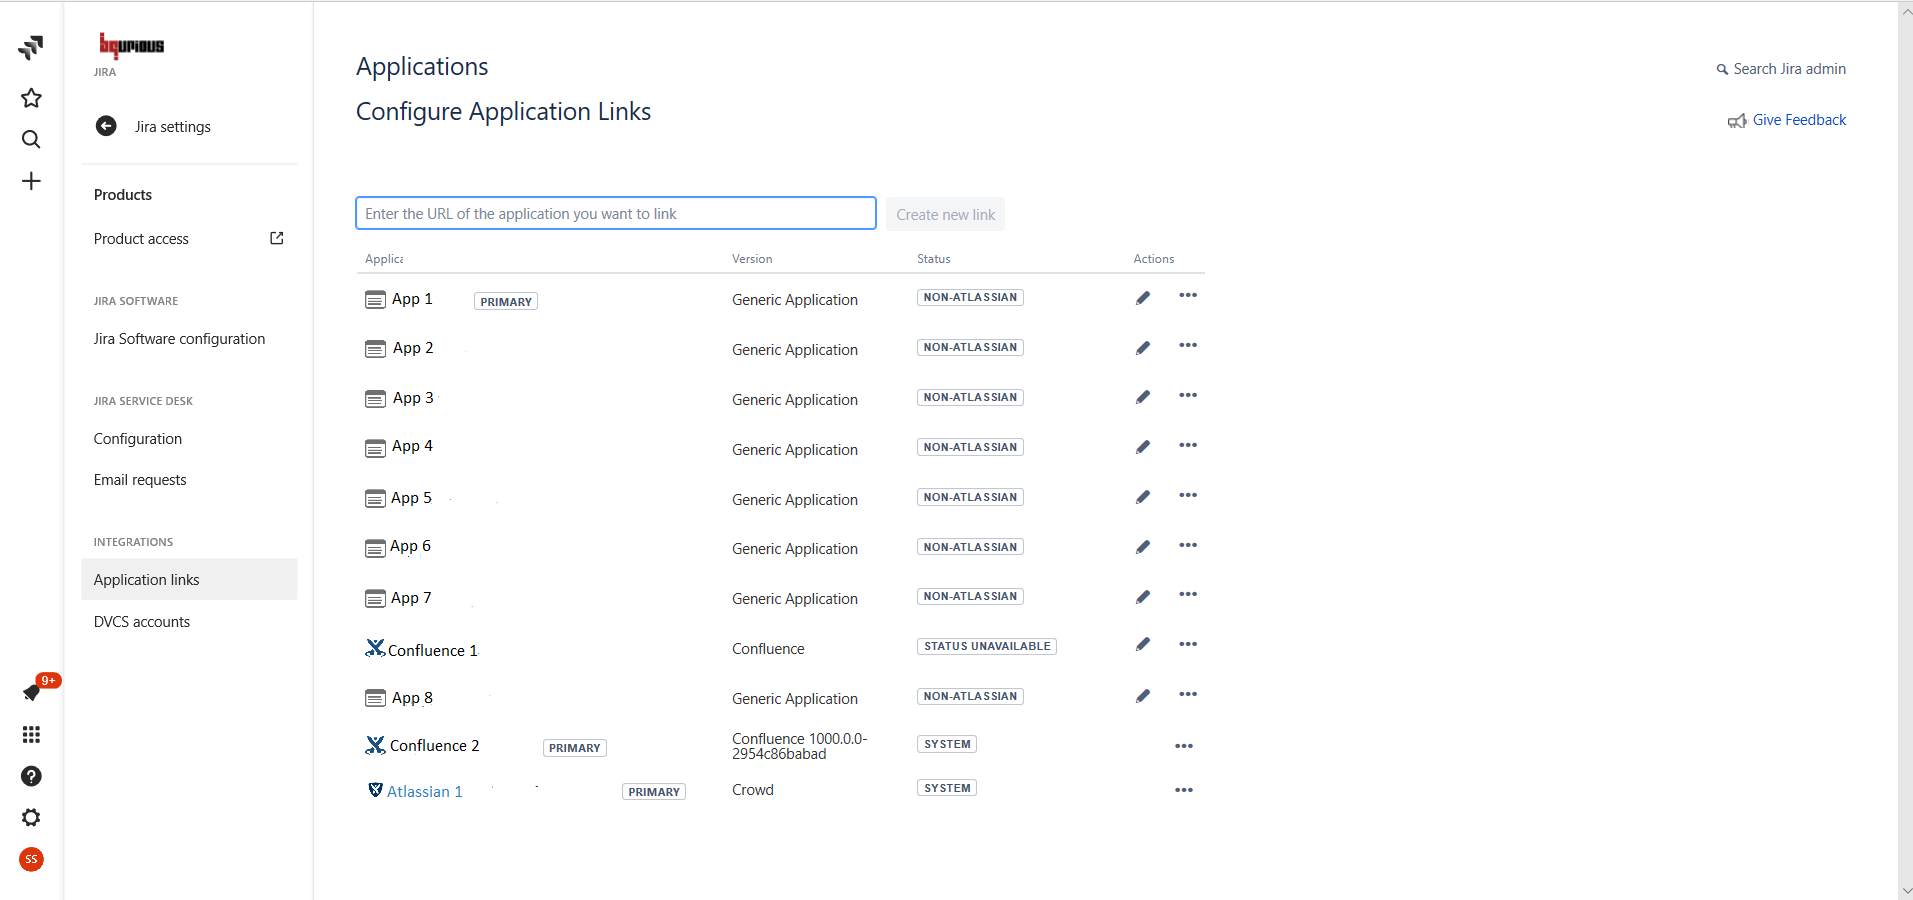1913x900 pixels.
Task: Go back using Jira settings arrow
Action: [x=106, y=126]
